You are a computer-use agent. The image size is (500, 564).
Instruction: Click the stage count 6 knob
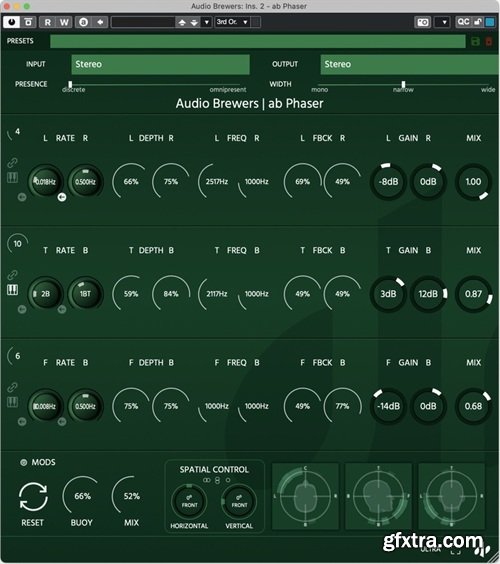(16, 356)
